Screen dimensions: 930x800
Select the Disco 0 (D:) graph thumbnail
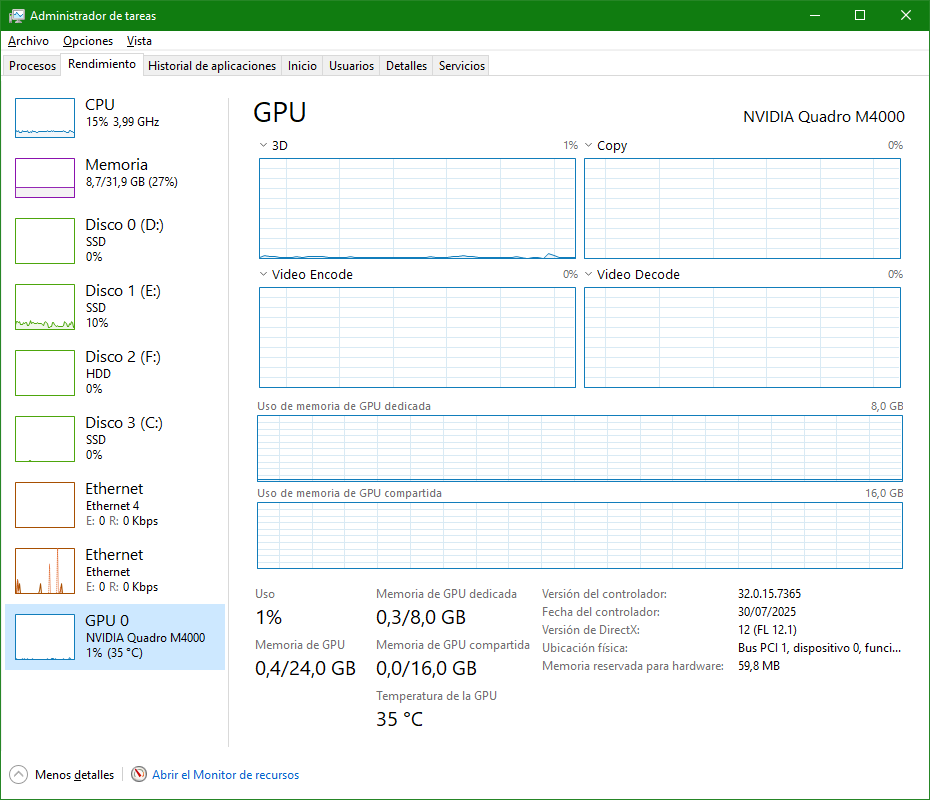(x=45, y=241)
